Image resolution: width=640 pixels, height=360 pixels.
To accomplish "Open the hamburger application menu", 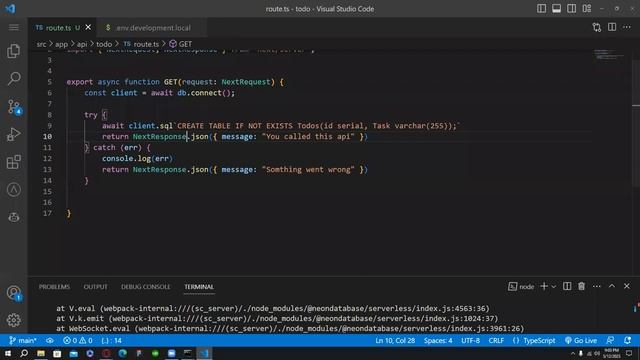I will (13, 27).
